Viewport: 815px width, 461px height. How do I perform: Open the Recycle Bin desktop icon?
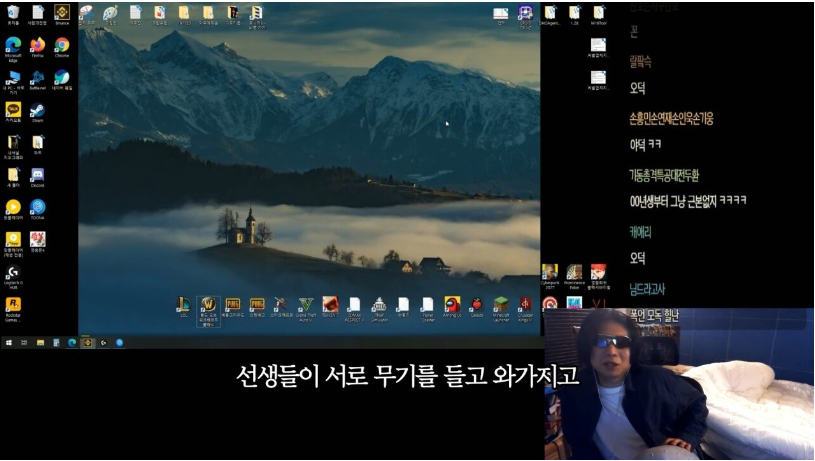click(x=13, y=15)
